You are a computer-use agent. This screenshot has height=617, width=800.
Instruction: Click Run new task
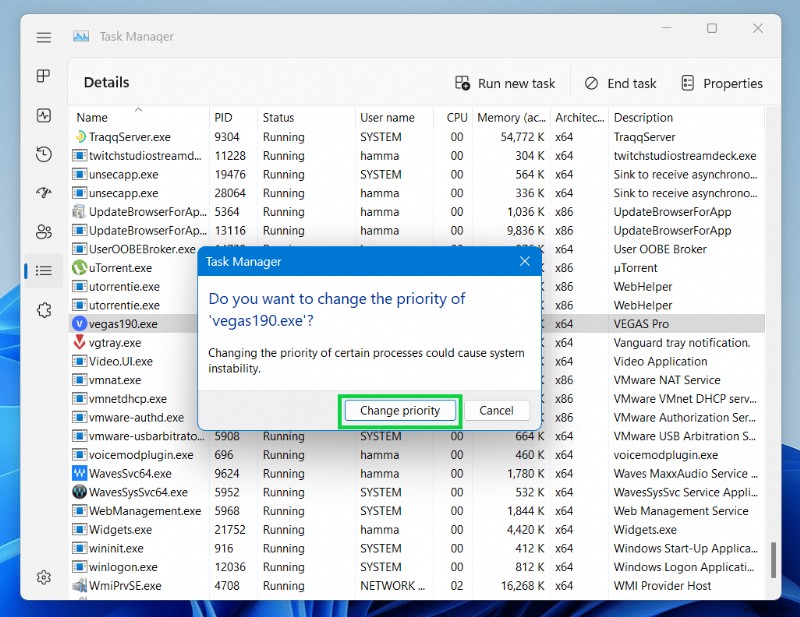[x=506, y=83]
